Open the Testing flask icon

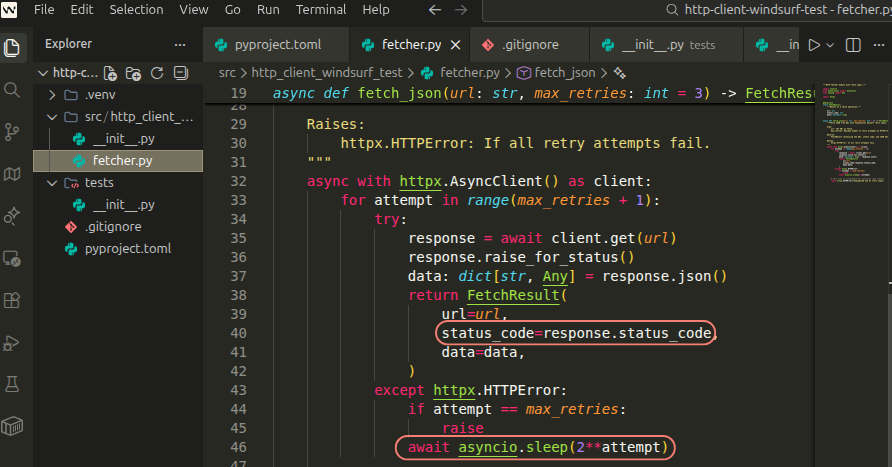pos(12,385)
